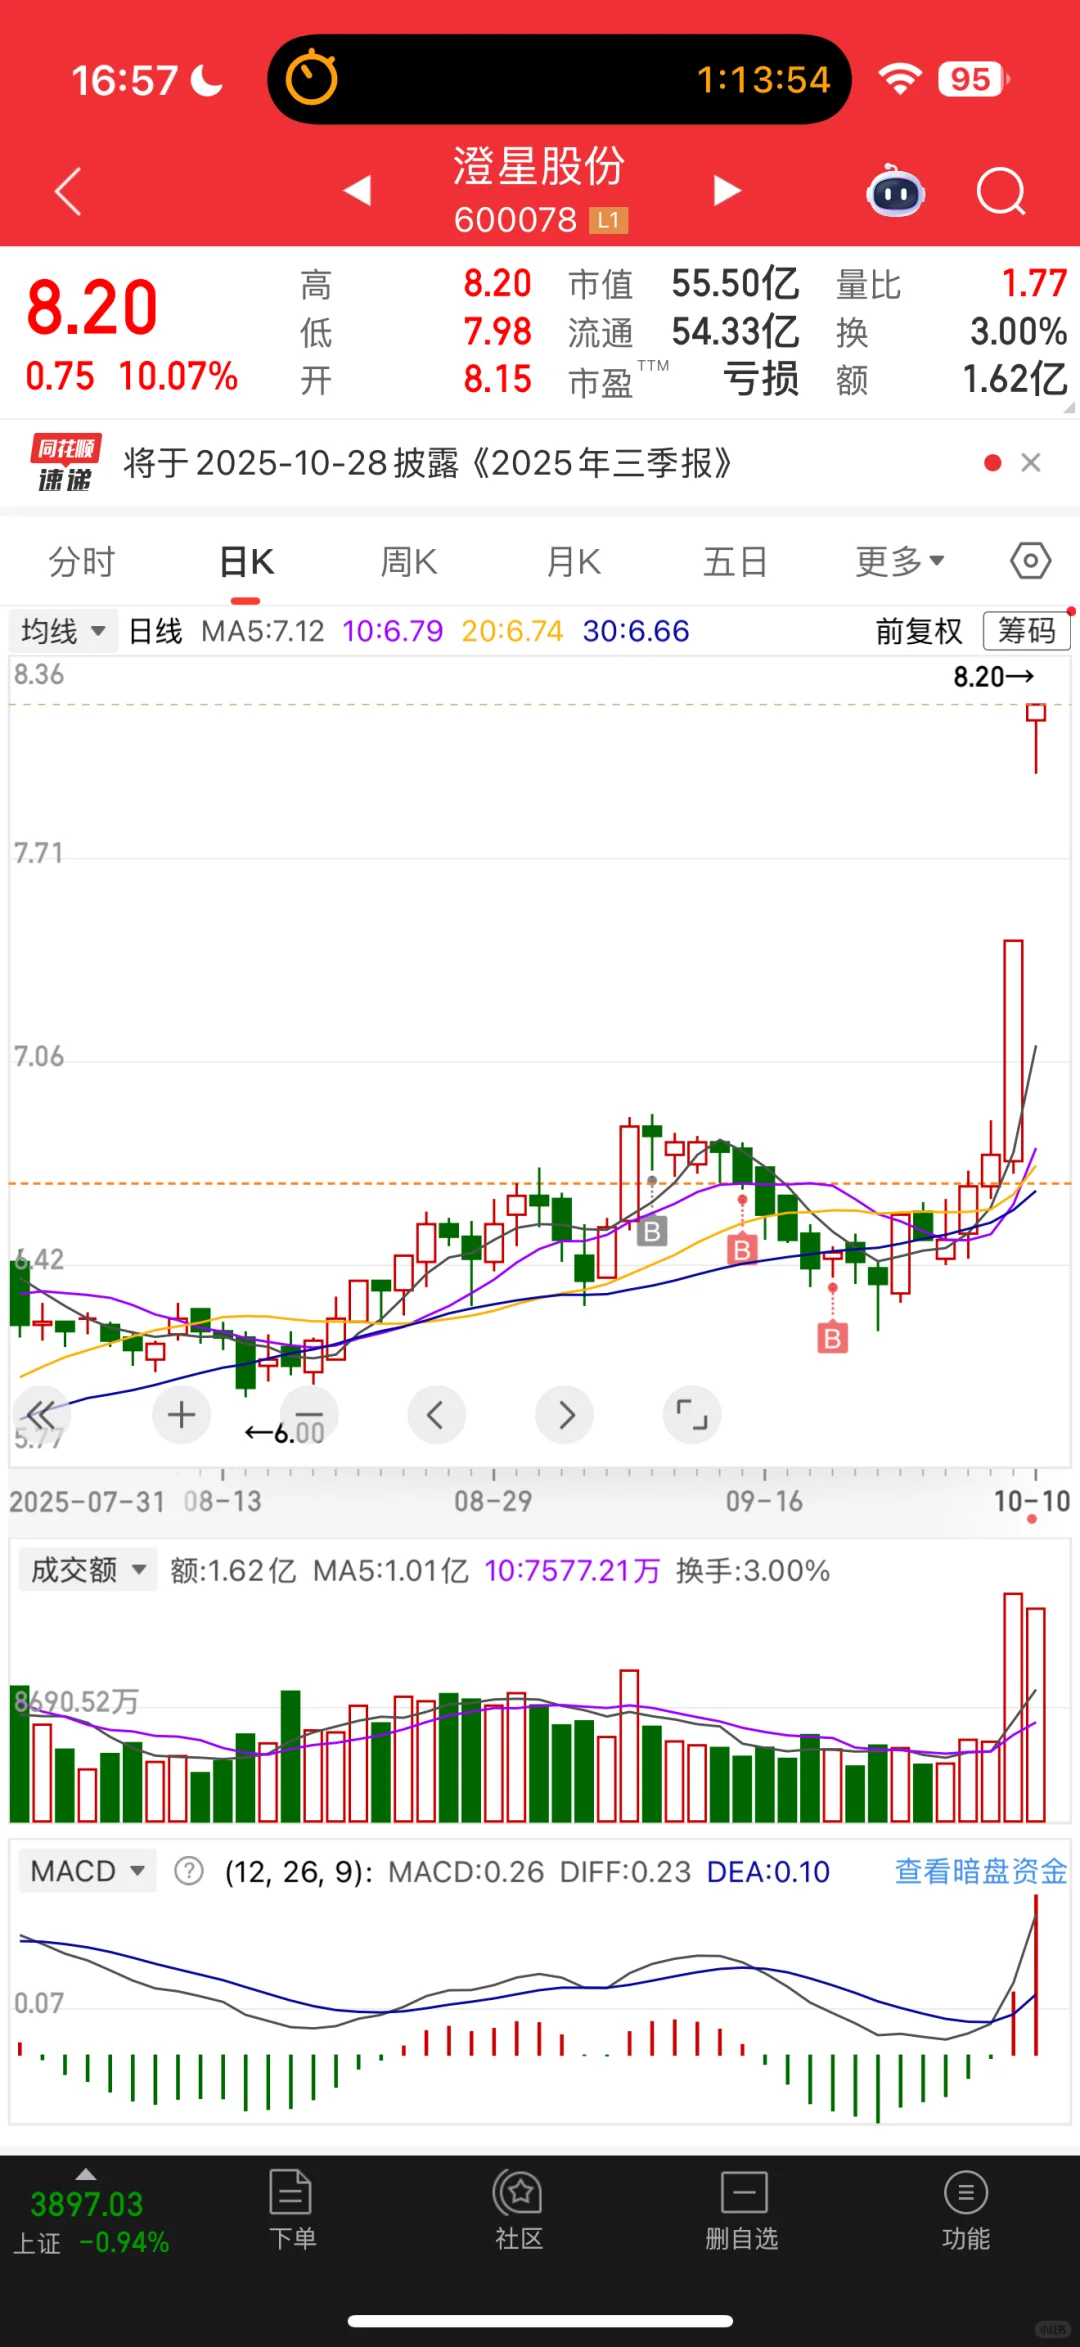The height and width of the screenshot is (2347, 1080).
Task: Open chart settings hexagon icon
Action: coord(1030,561)
